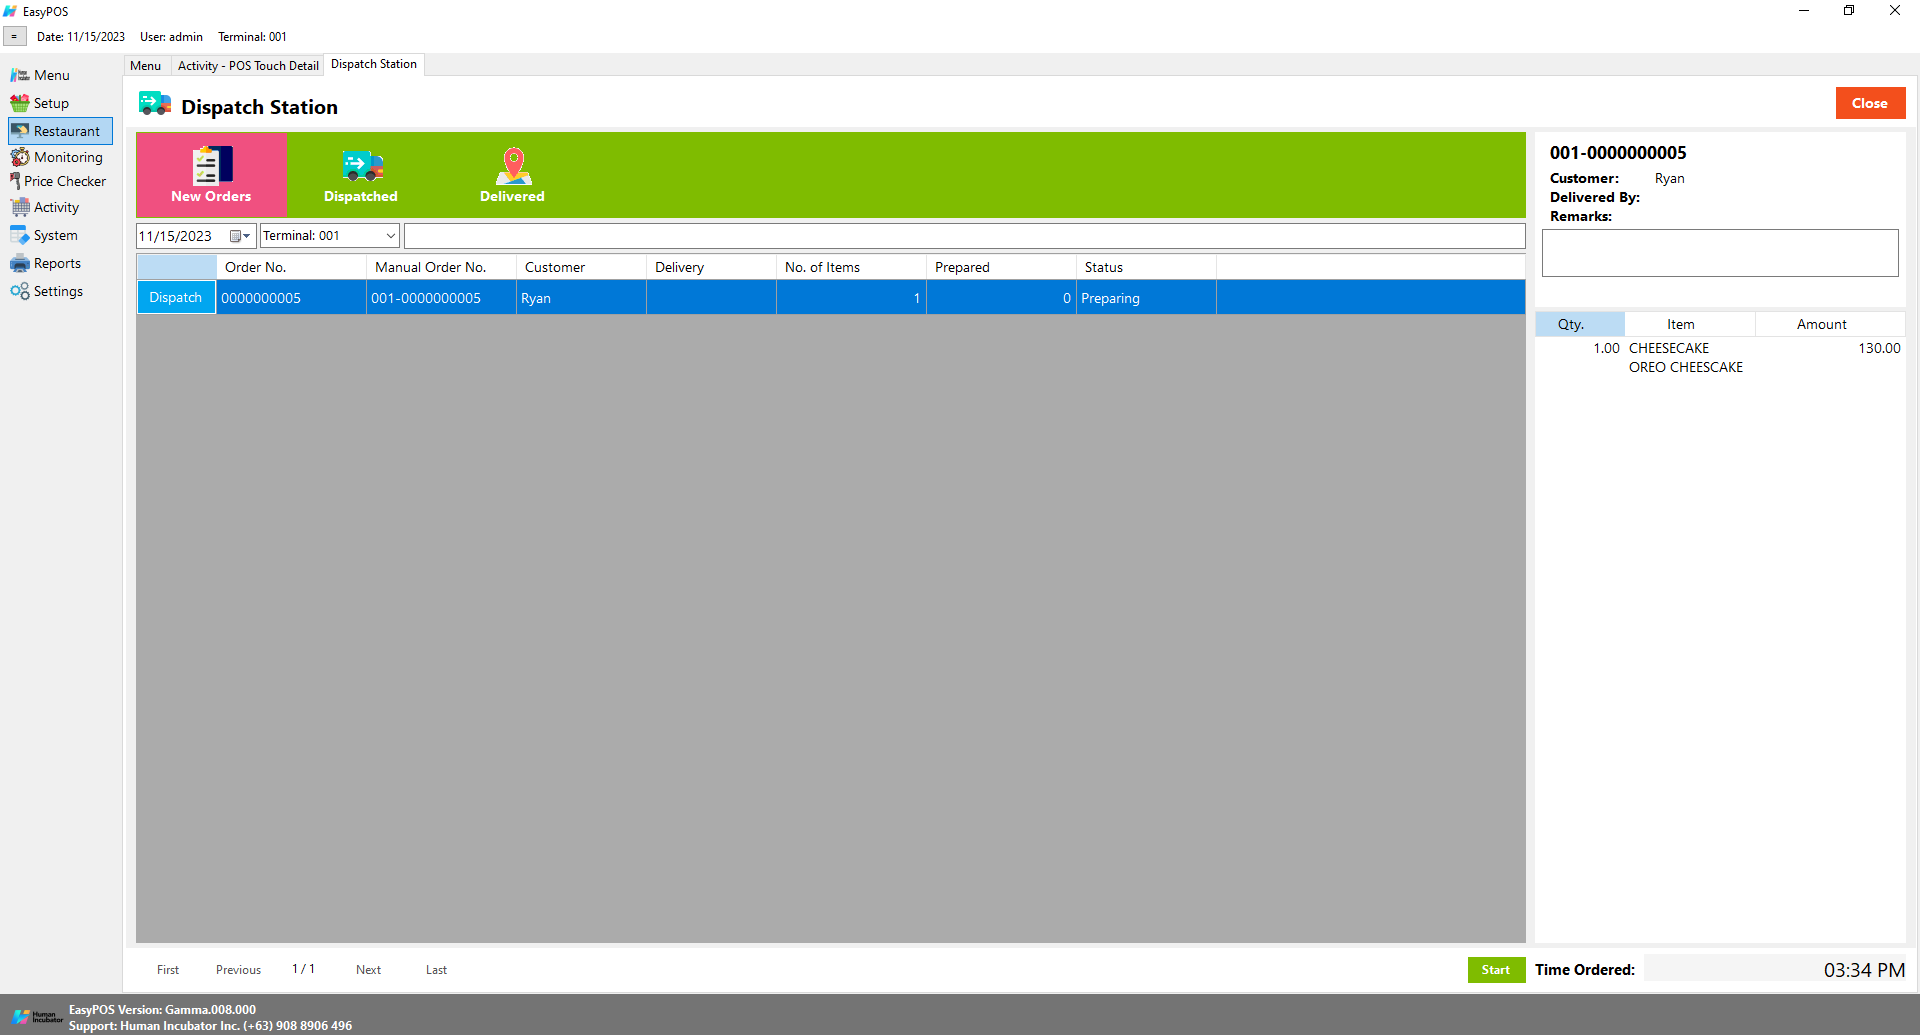Click the EasyPOS title bar logo
This screenshot has width=1920, height=1035.
10,11
